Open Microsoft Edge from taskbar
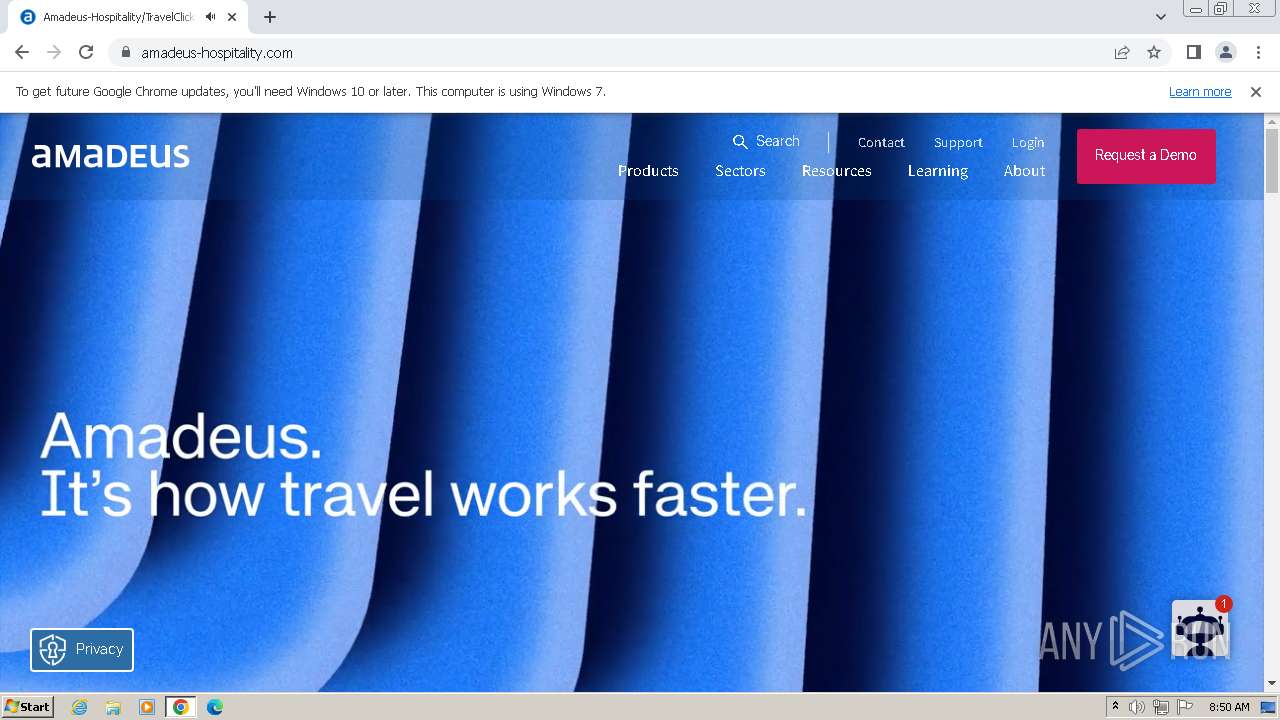The height and width of the screenshot is (720, 1280). (215, 707)
